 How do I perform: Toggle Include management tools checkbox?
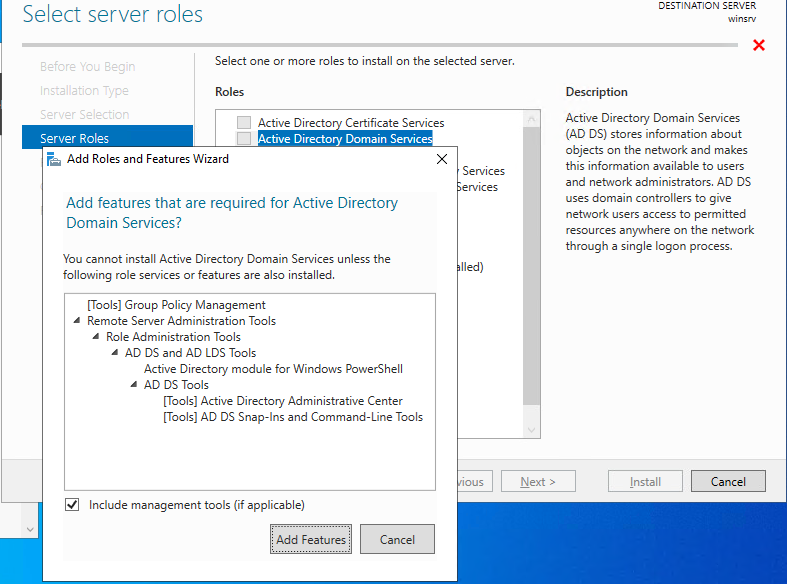click(x=72, y=505)
